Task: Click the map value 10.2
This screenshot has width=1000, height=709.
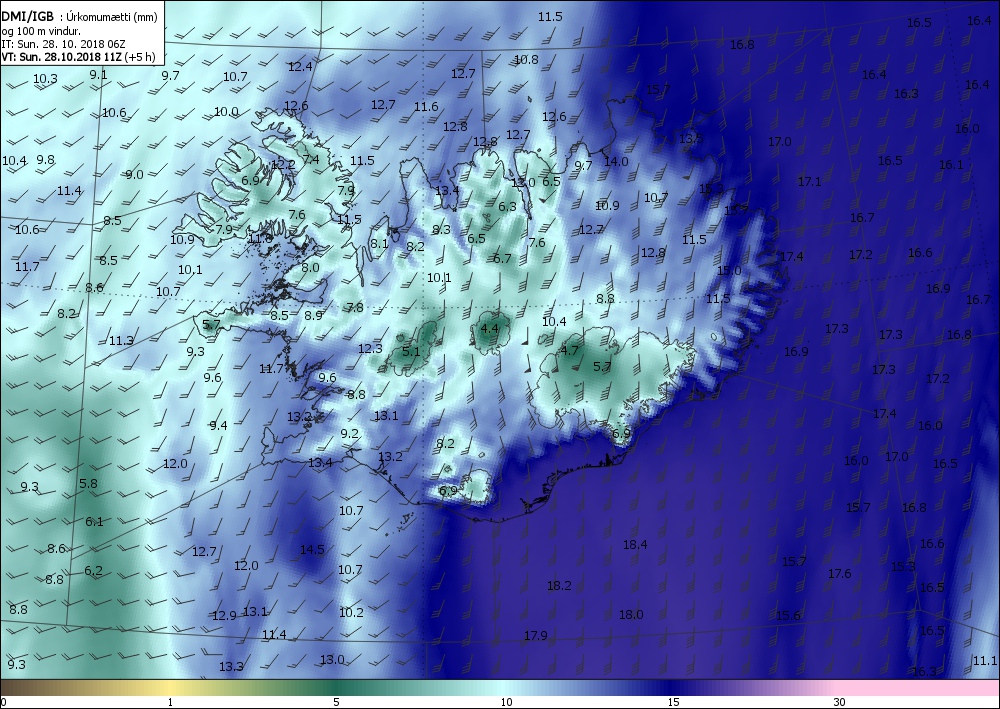Action: click(x=351, y=612)
